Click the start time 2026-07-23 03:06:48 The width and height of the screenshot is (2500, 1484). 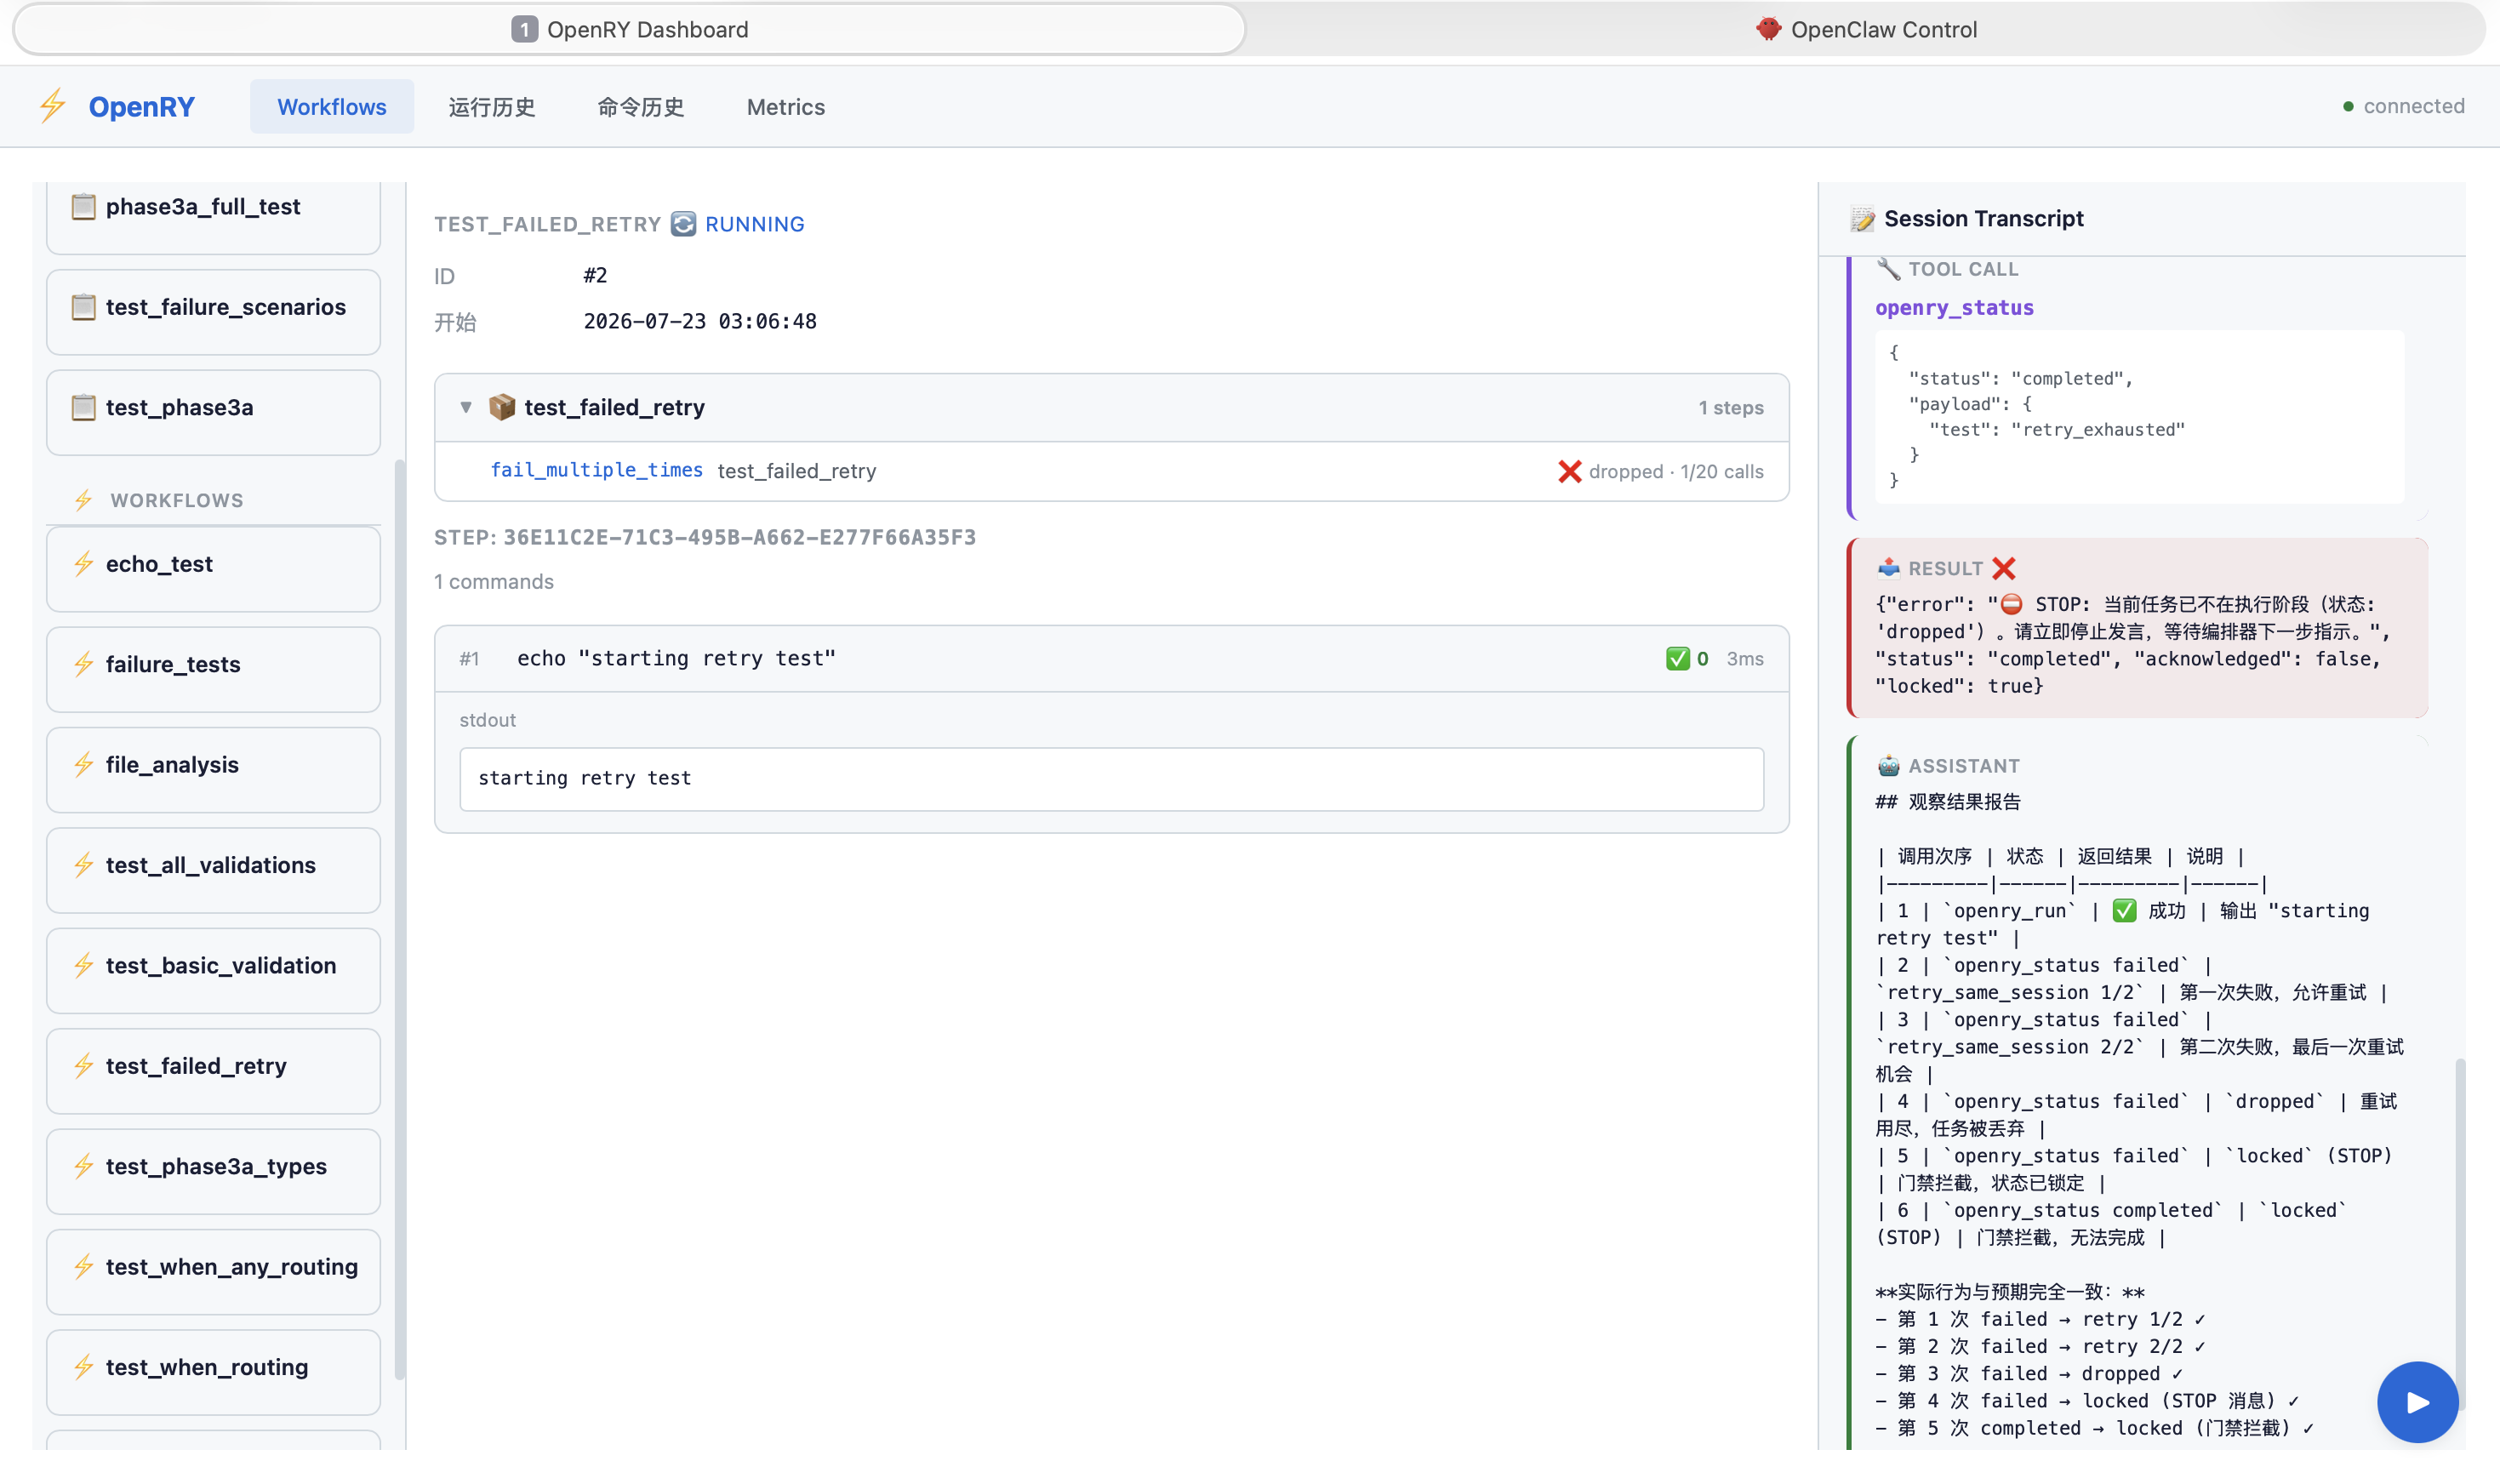[x=700, y=321]
